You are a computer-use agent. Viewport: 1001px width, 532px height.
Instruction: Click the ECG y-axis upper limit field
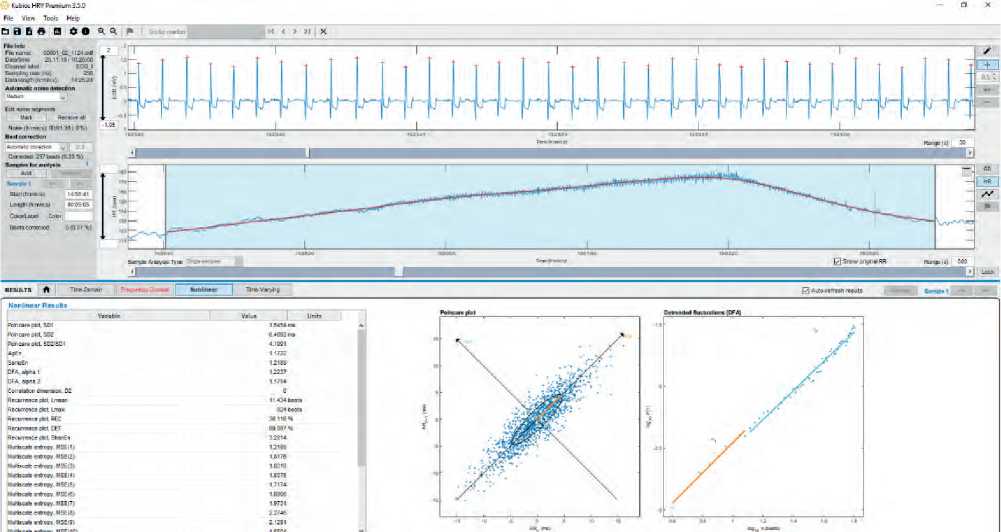point(110,50)
